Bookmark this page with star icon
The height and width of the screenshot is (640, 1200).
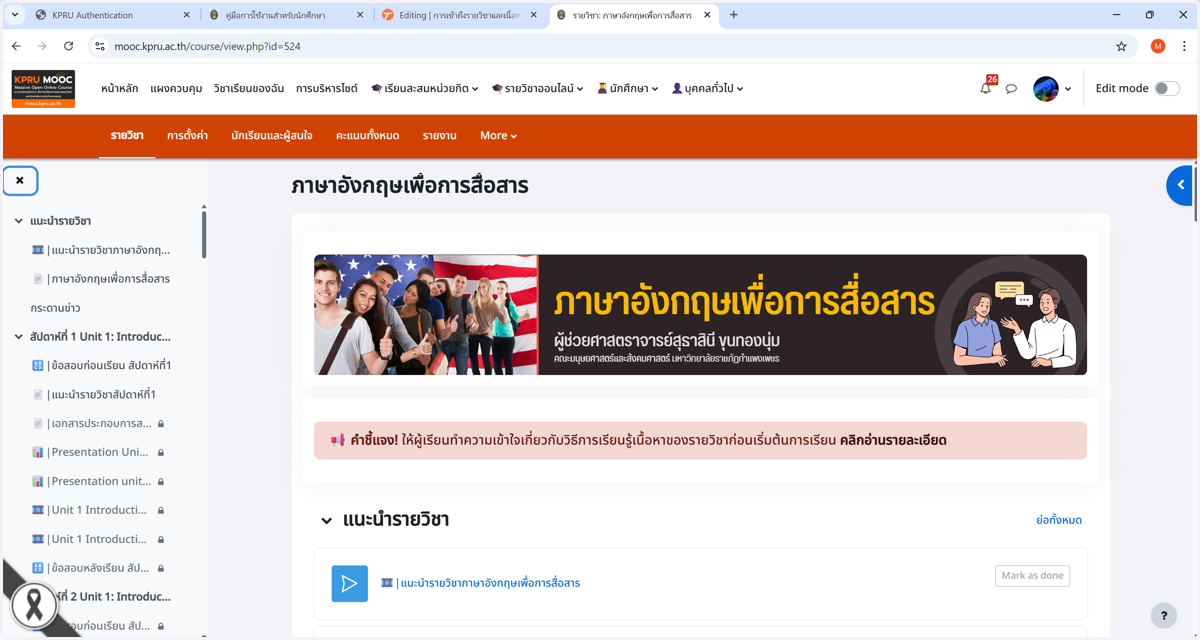click(1121, 46)
